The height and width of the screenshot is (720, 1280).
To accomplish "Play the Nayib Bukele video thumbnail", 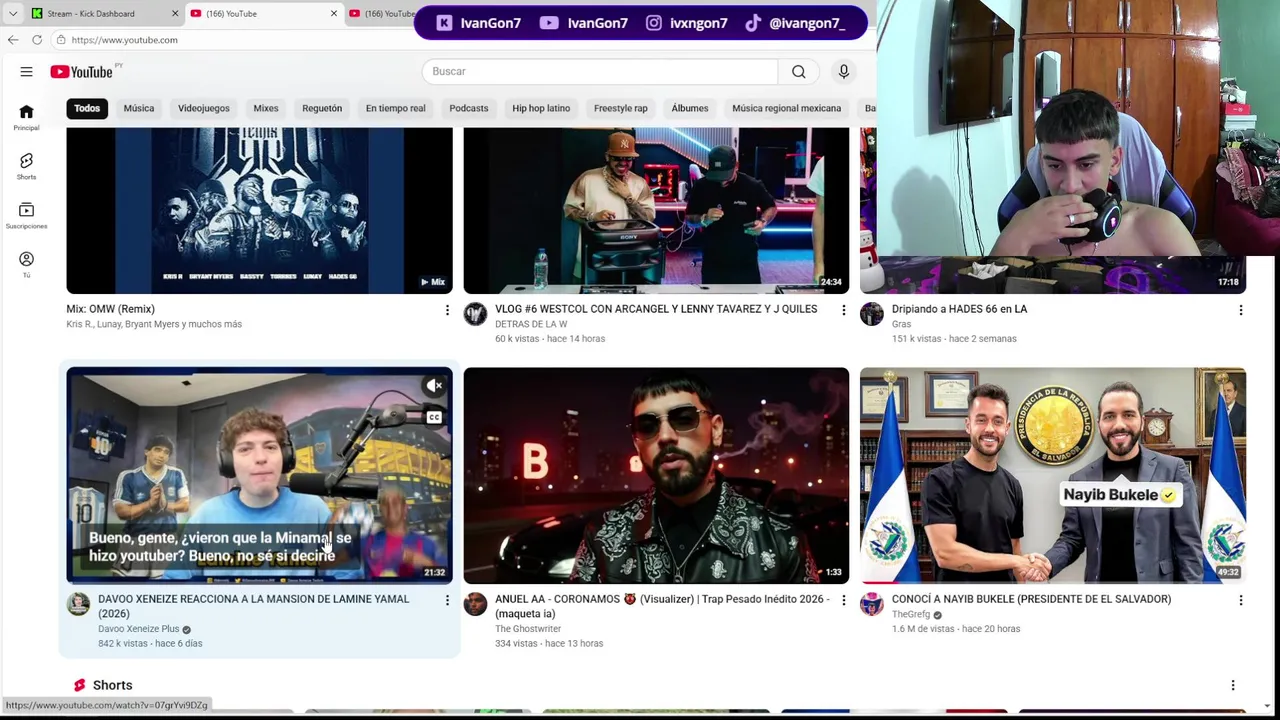I will (x=1053, y=475).
